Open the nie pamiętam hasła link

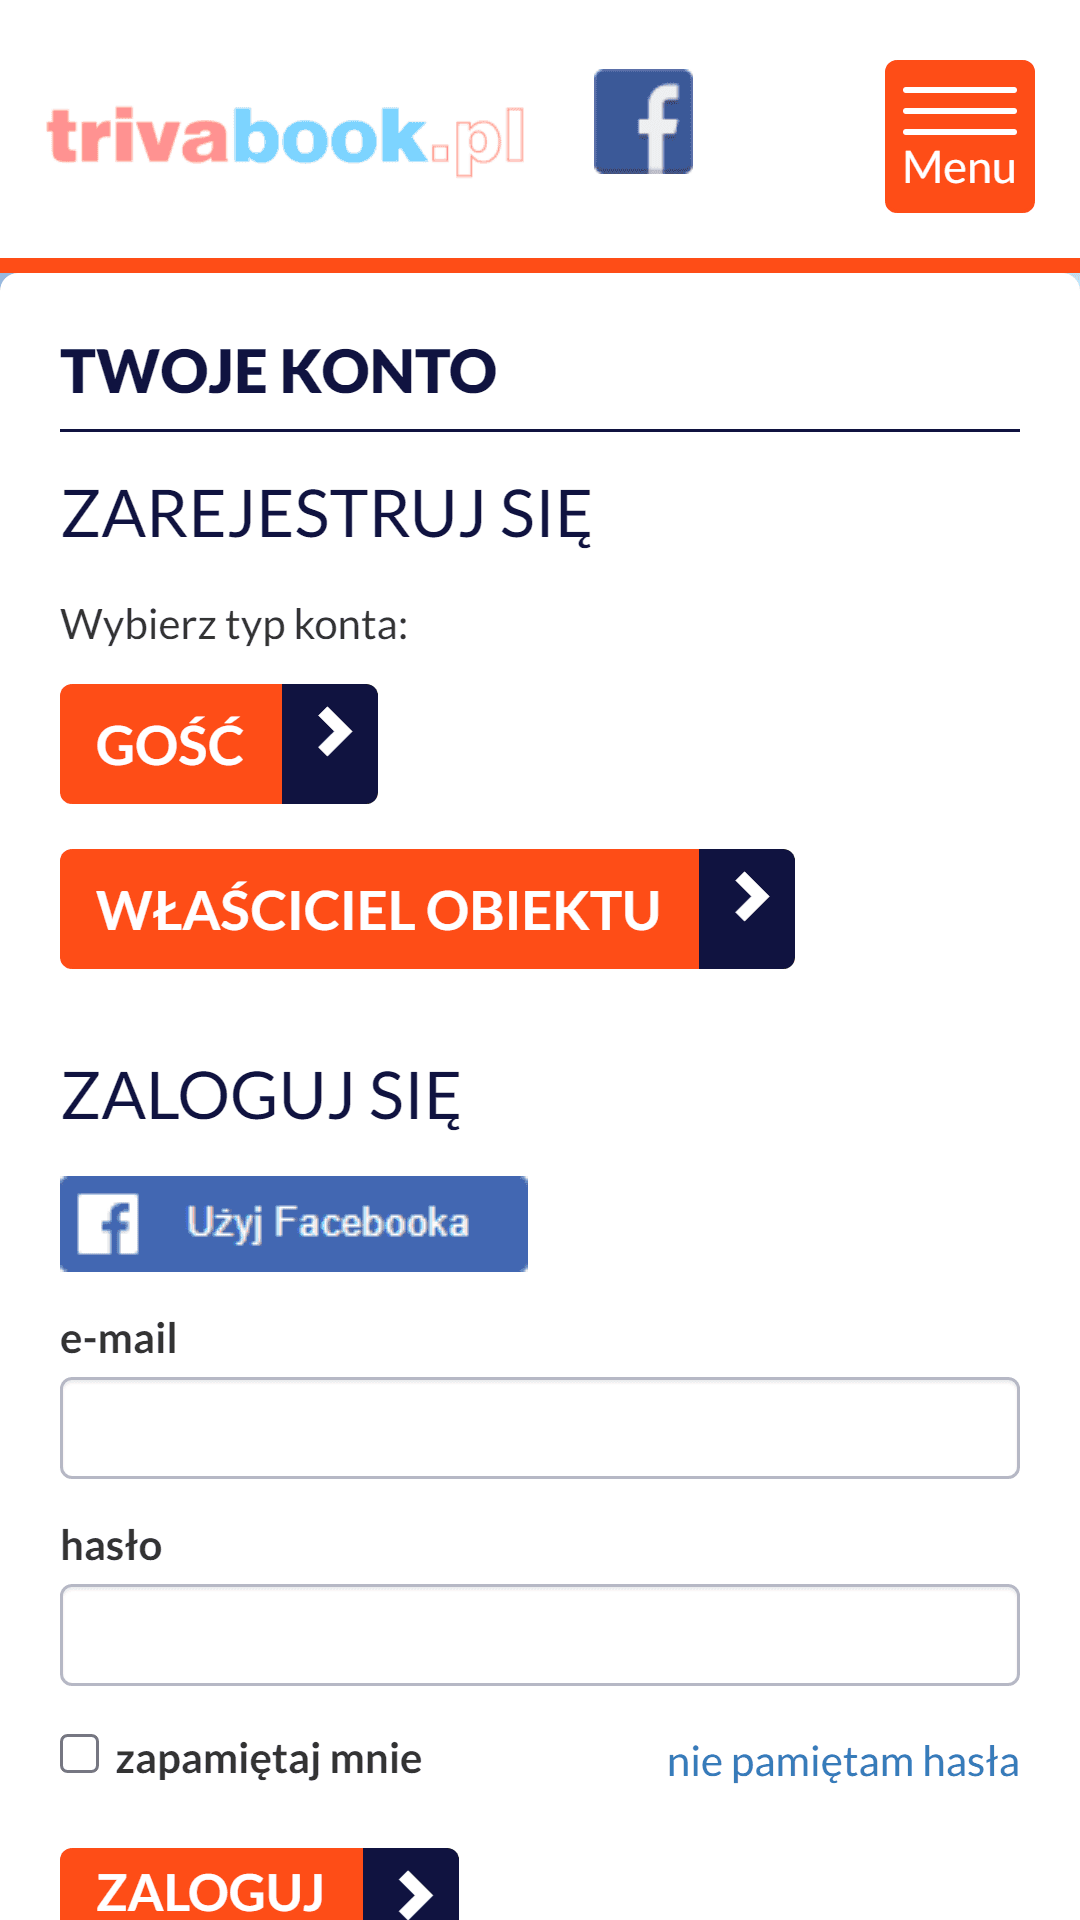(842, 1761)
